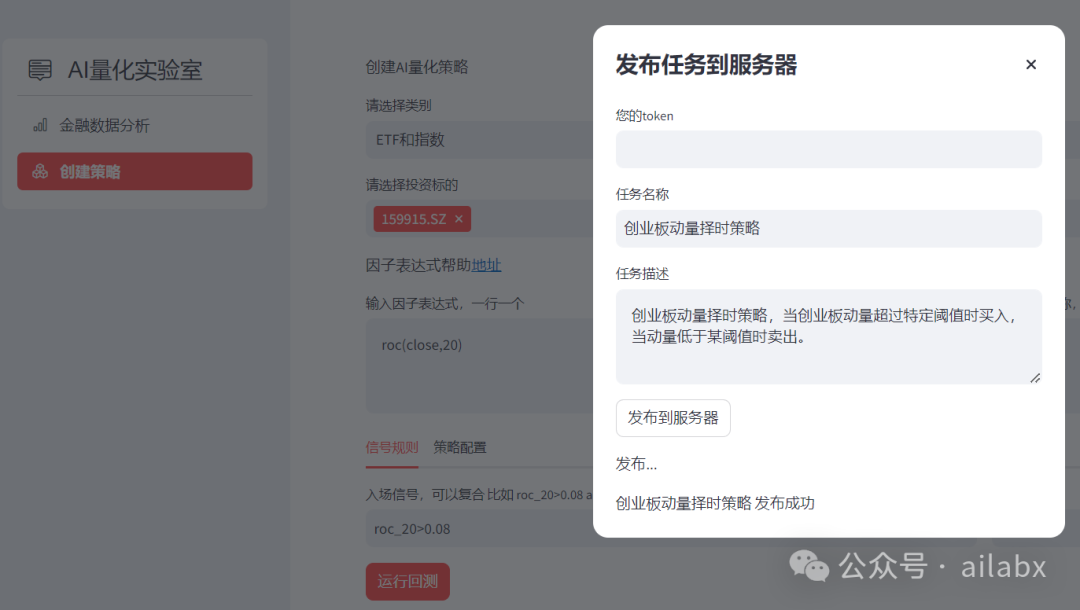Click the 发布到服务器 button
This screenshot has height=610, width=1080.
pos(673,418)
